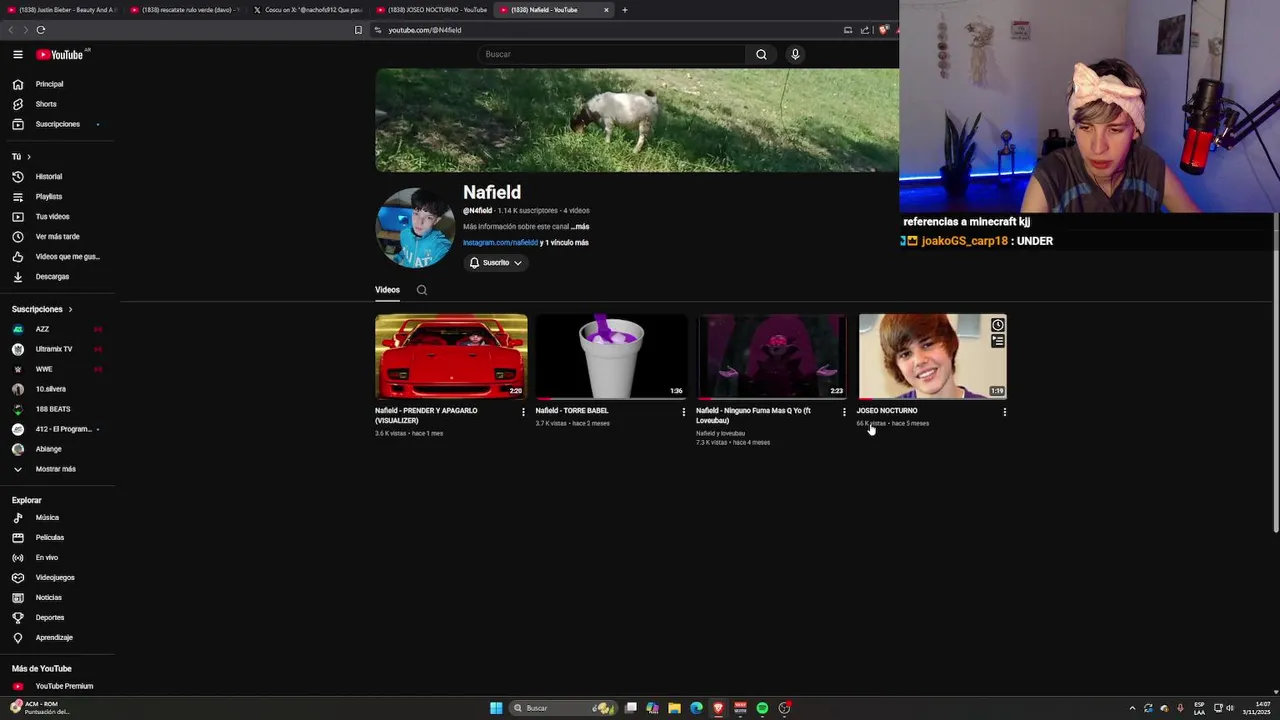The width and height of the screenshot is (1280, 720).
Task: Add JOSEO NOCTURNO to queue
Action: point(997,341)
